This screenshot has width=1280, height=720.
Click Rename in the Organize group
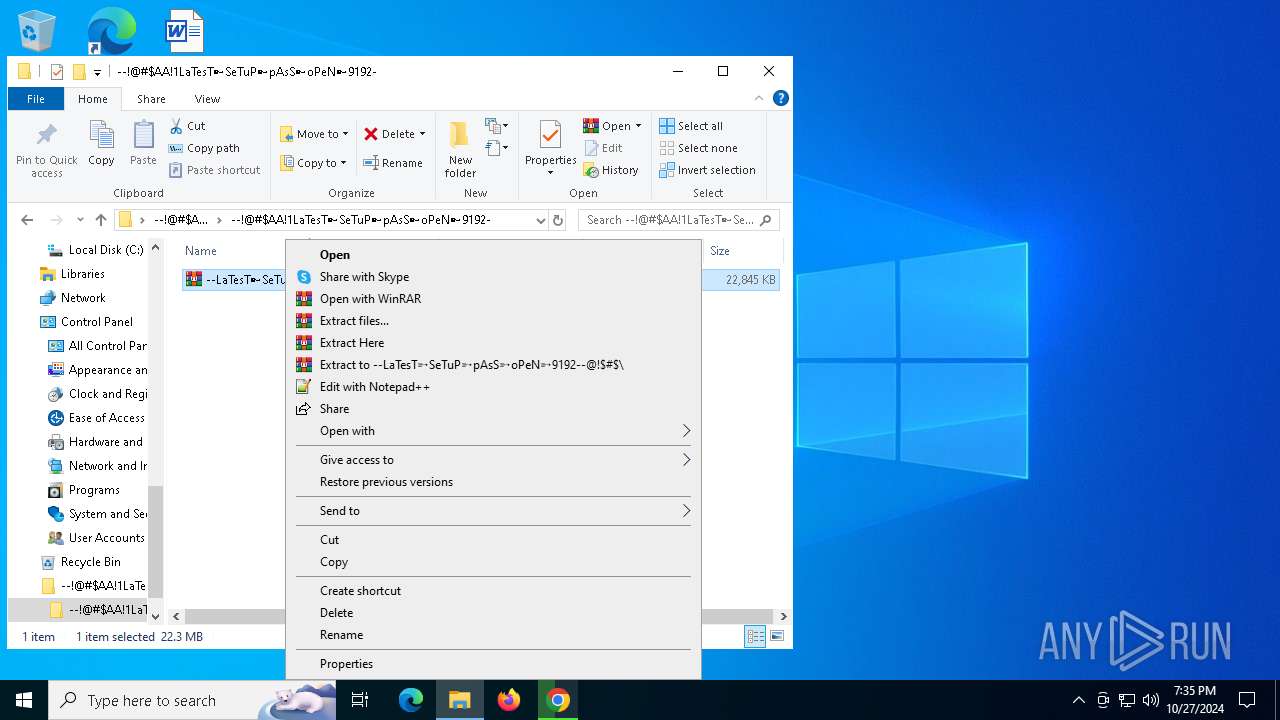click(x=393, y=163)
